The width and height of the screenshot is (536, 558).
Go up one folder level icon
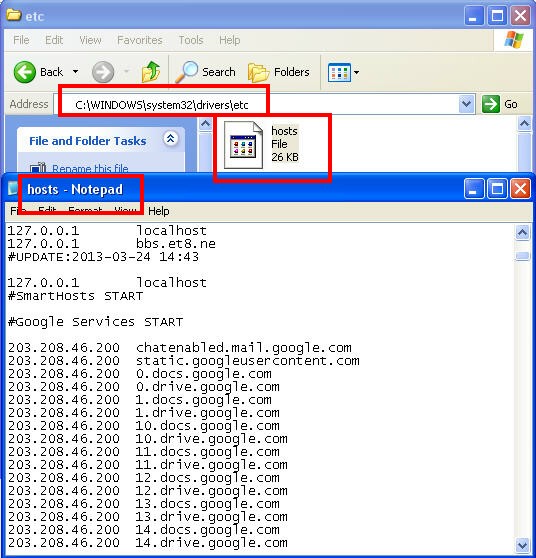(151, 72)
